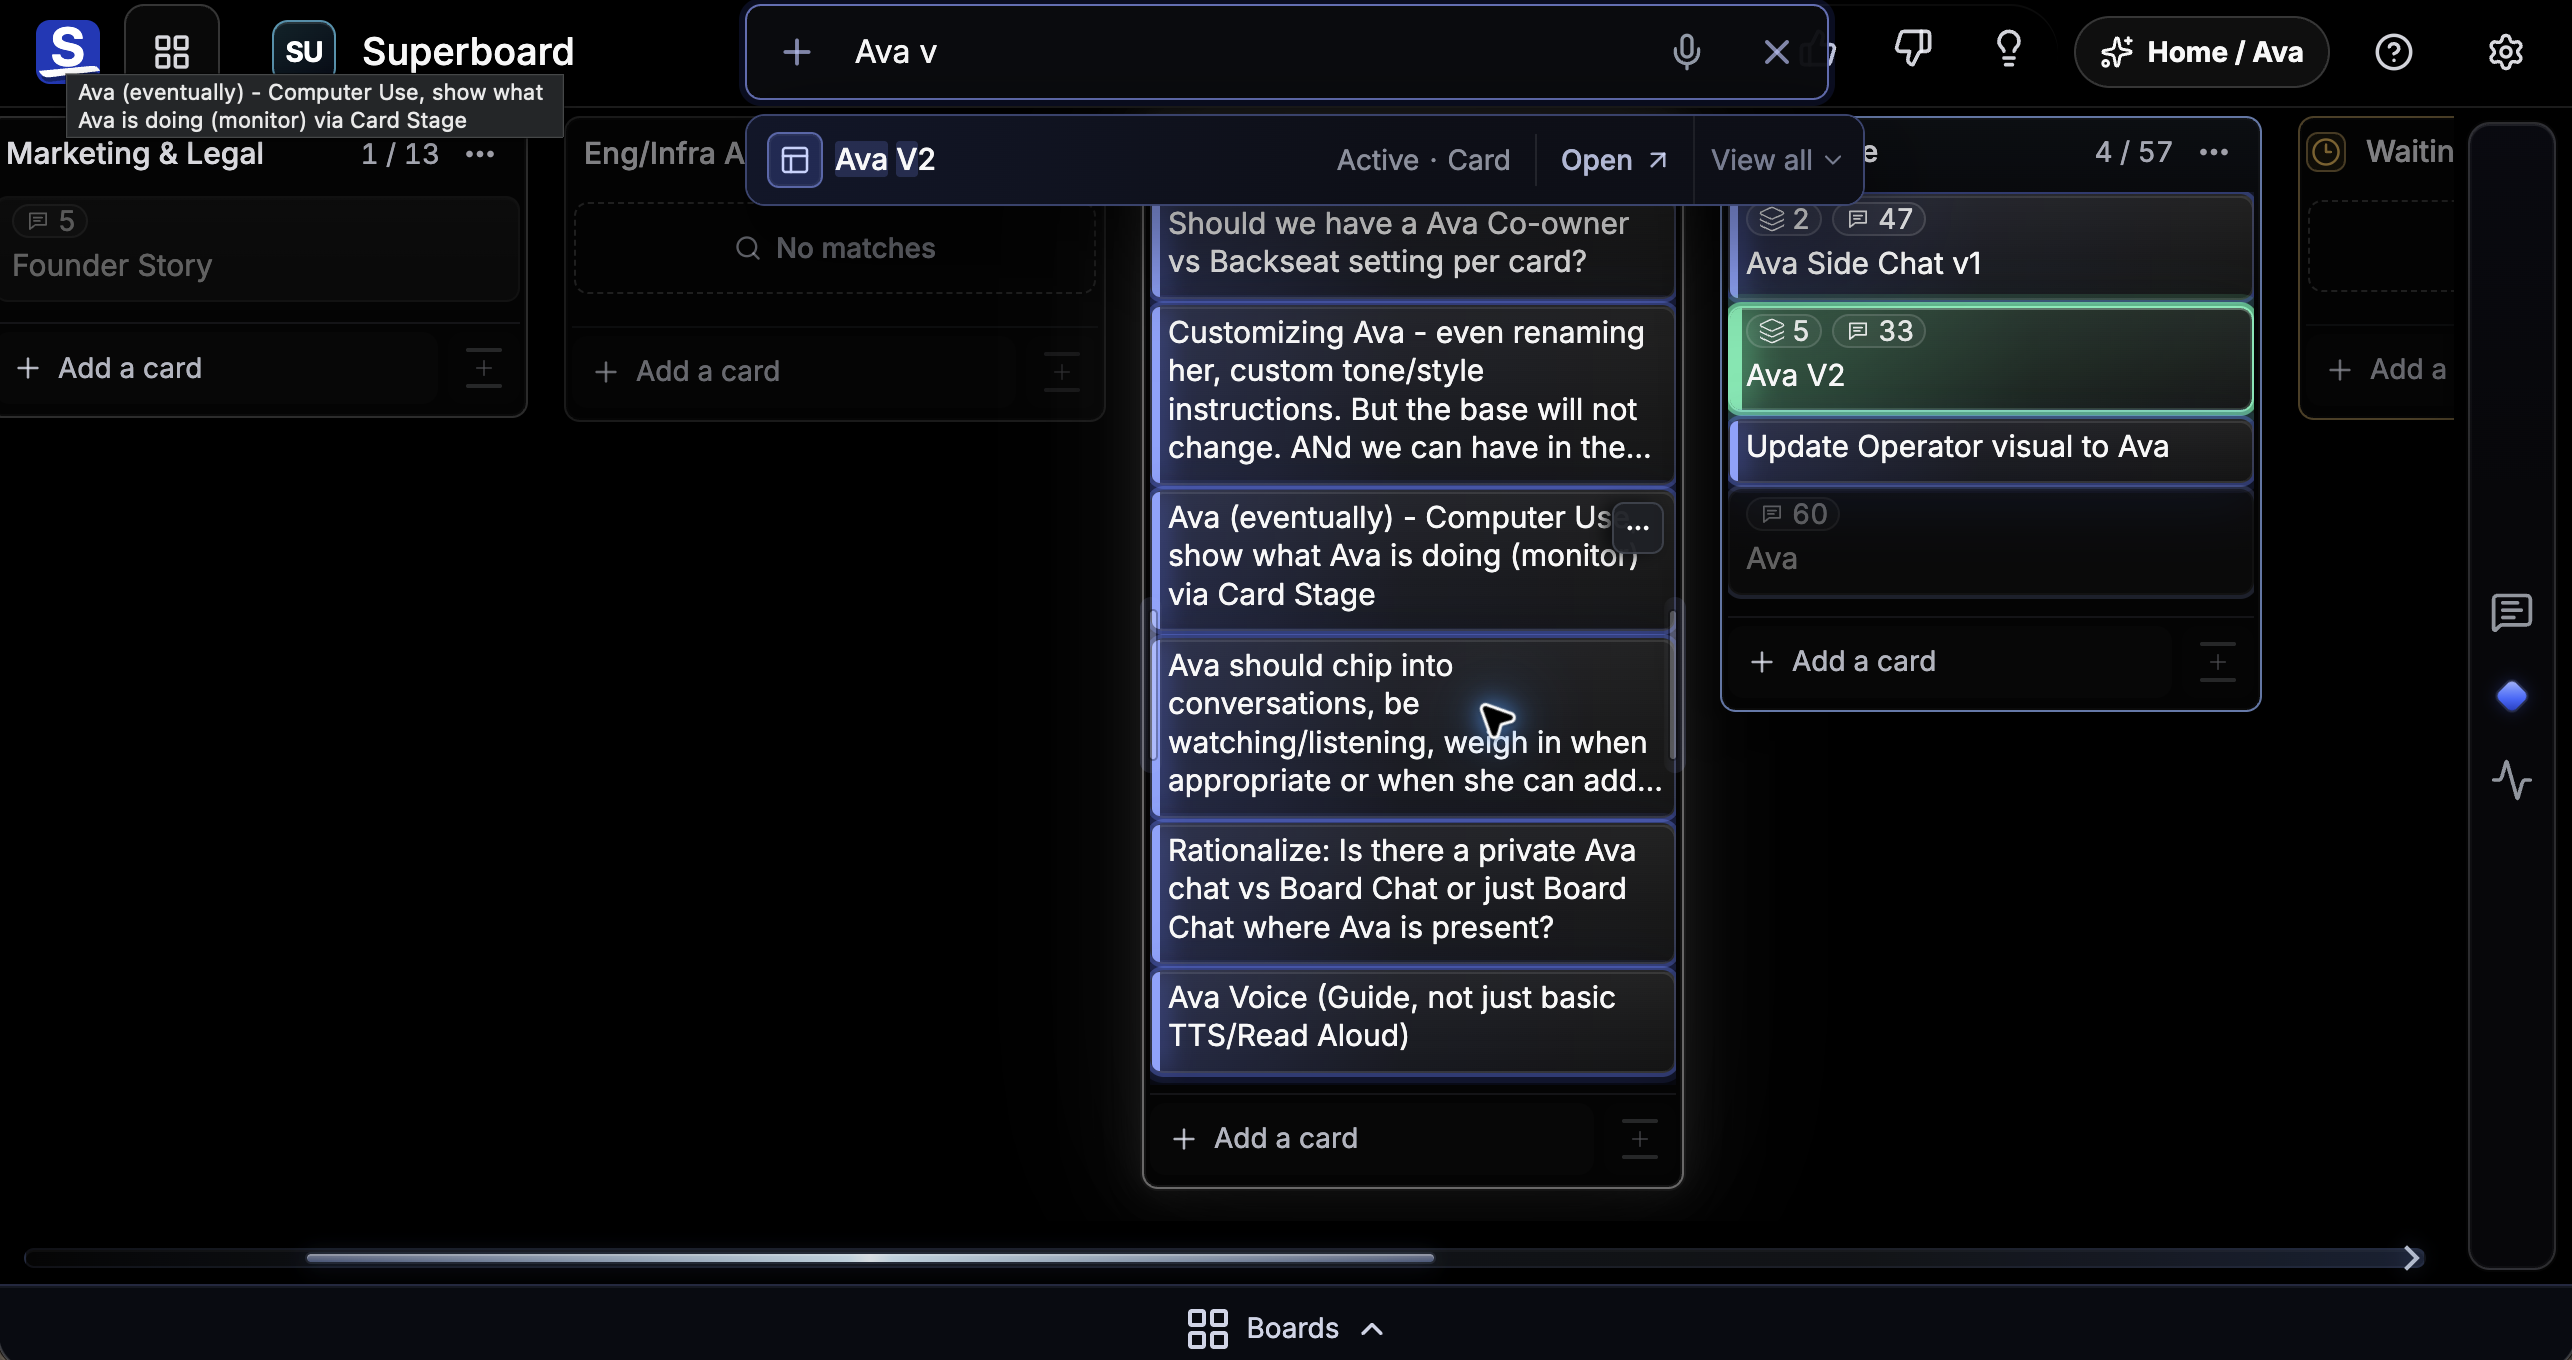Click subtask count 5 on Ava V2 card
This screenshot has height=1360, width=2572.
click(x=1784, y=331)
